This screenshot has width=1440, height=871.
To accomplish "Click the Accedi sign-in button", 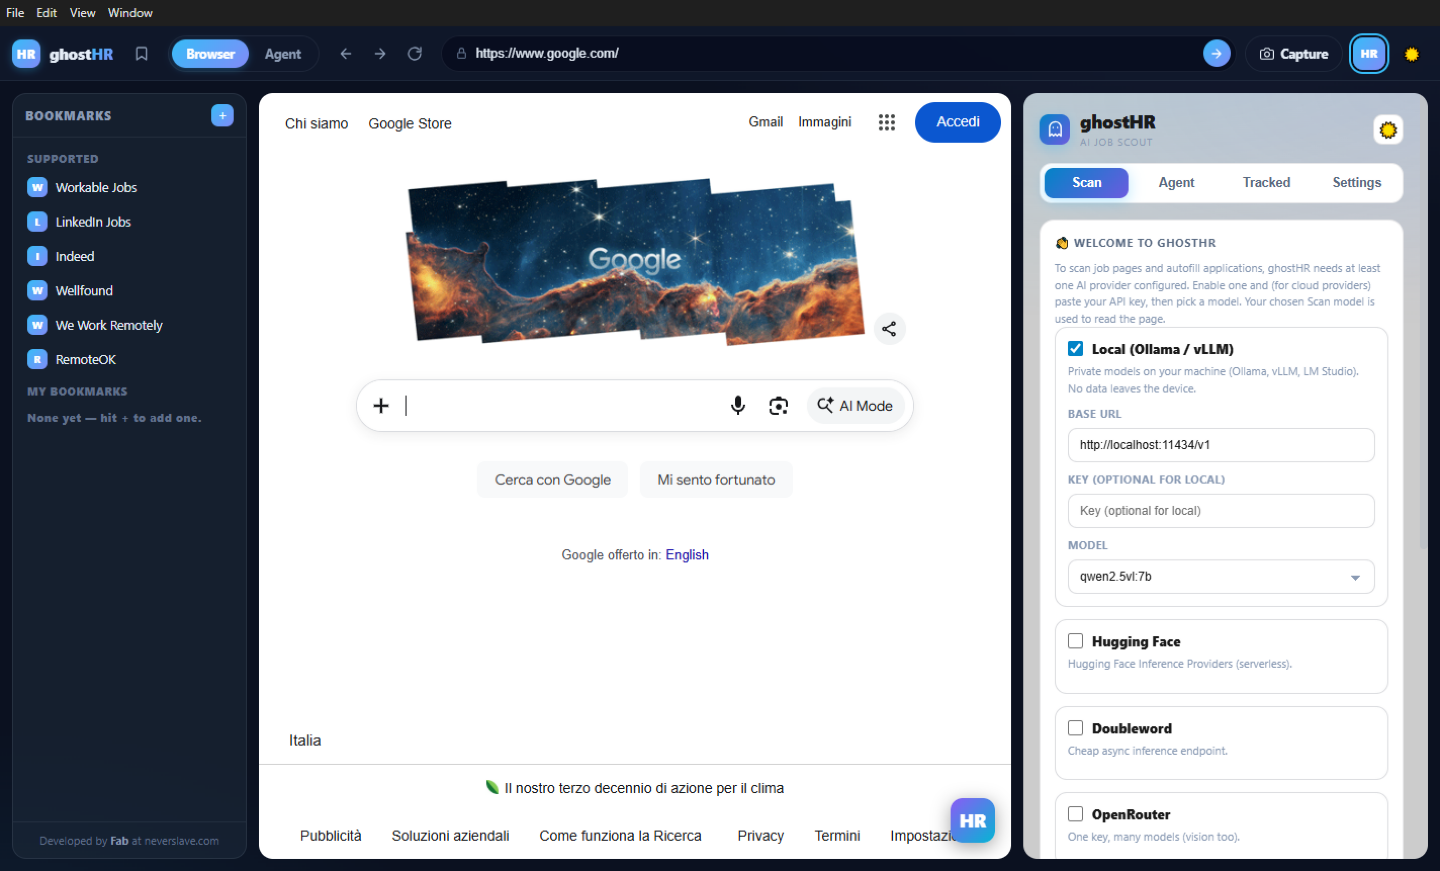I will click(x=958, y=122).
